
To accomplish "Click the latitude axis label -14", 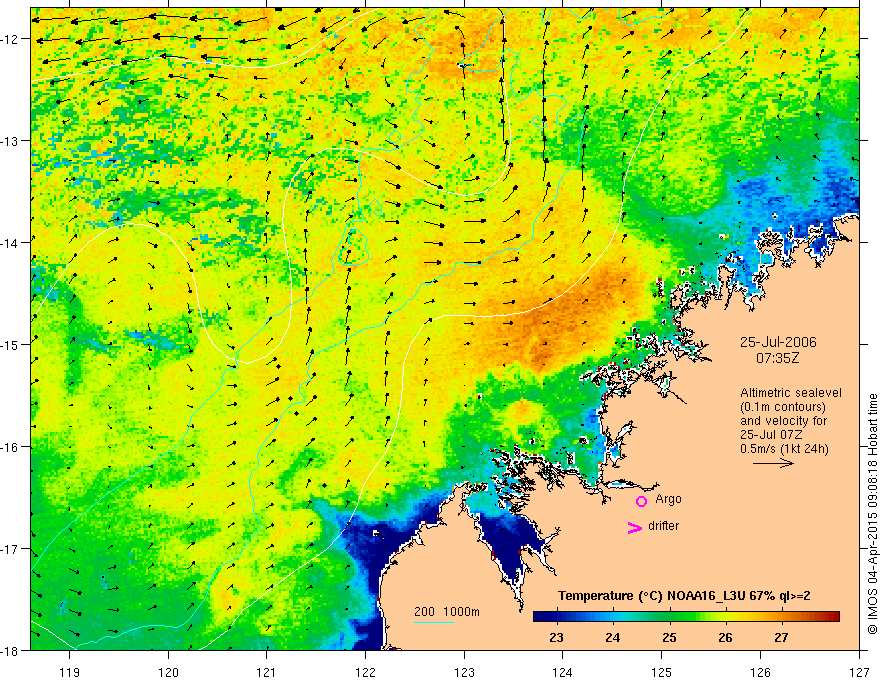I will [x=11, y=243].
